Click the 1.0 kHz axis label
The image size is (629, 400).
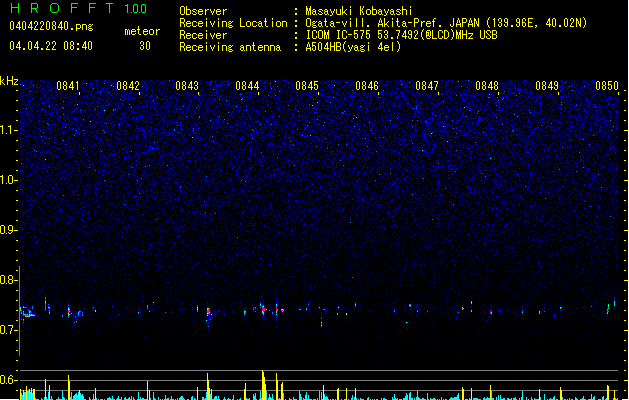click(8, 180)
